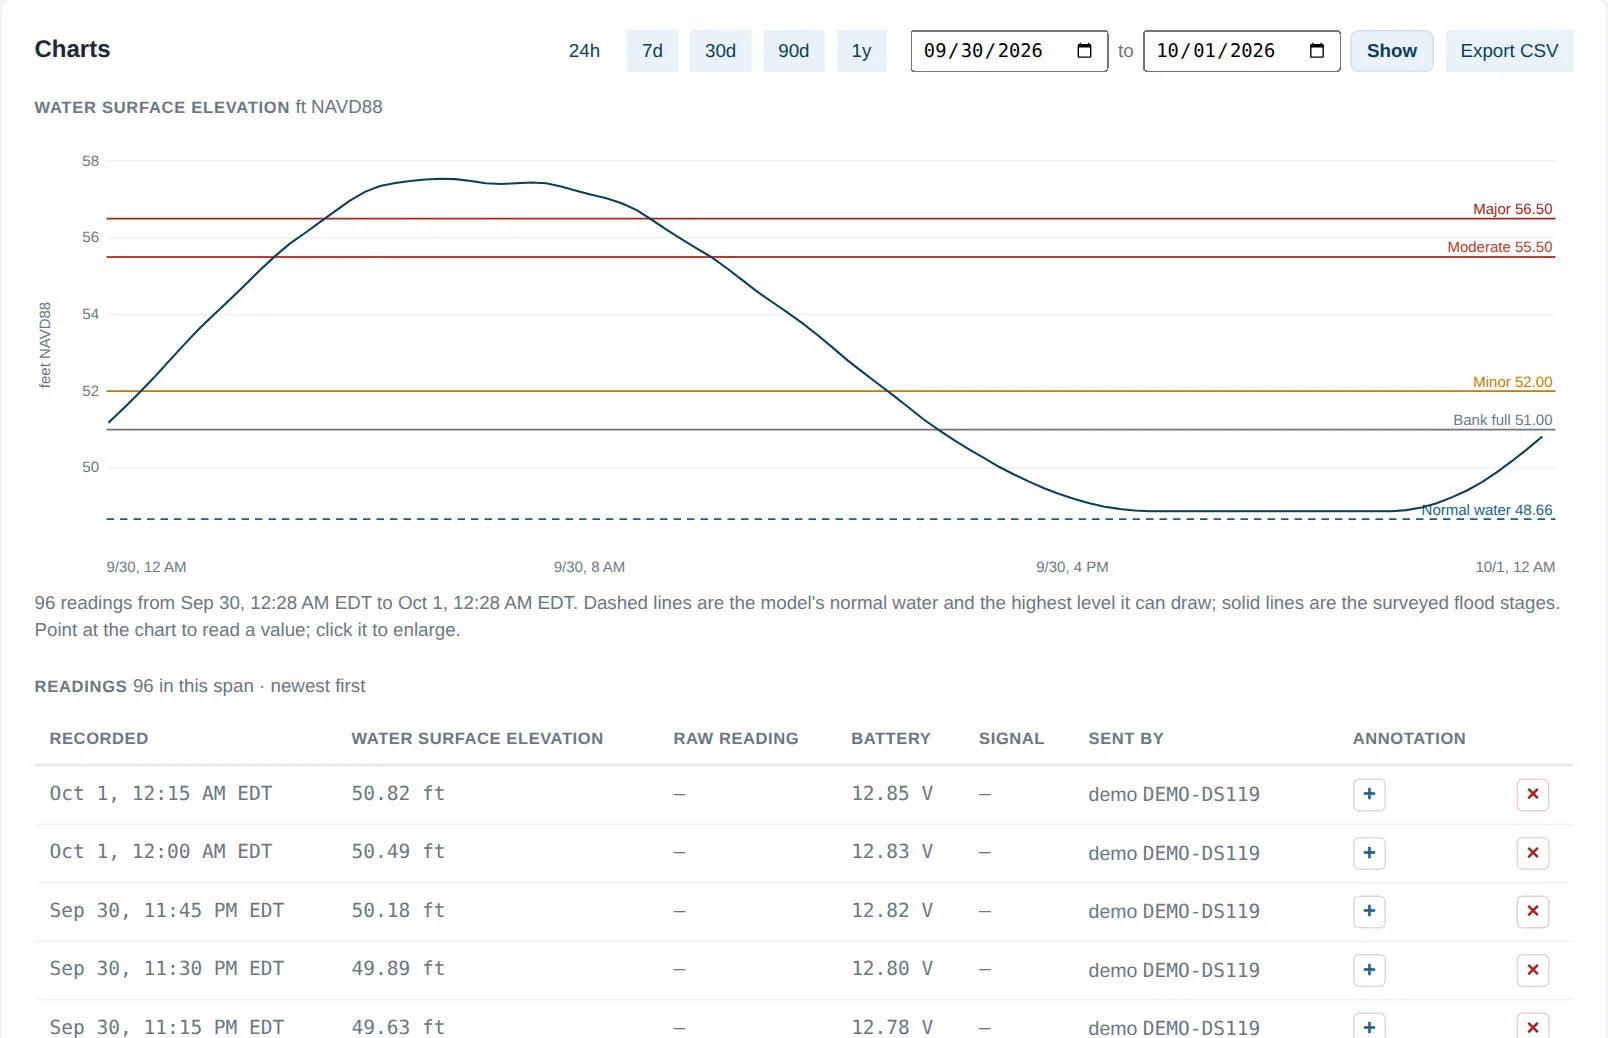The width and height of the screenshot is (1608, 1038).
Task: Click the Minor 52.00 stage label
Action: pos(1512,382)
